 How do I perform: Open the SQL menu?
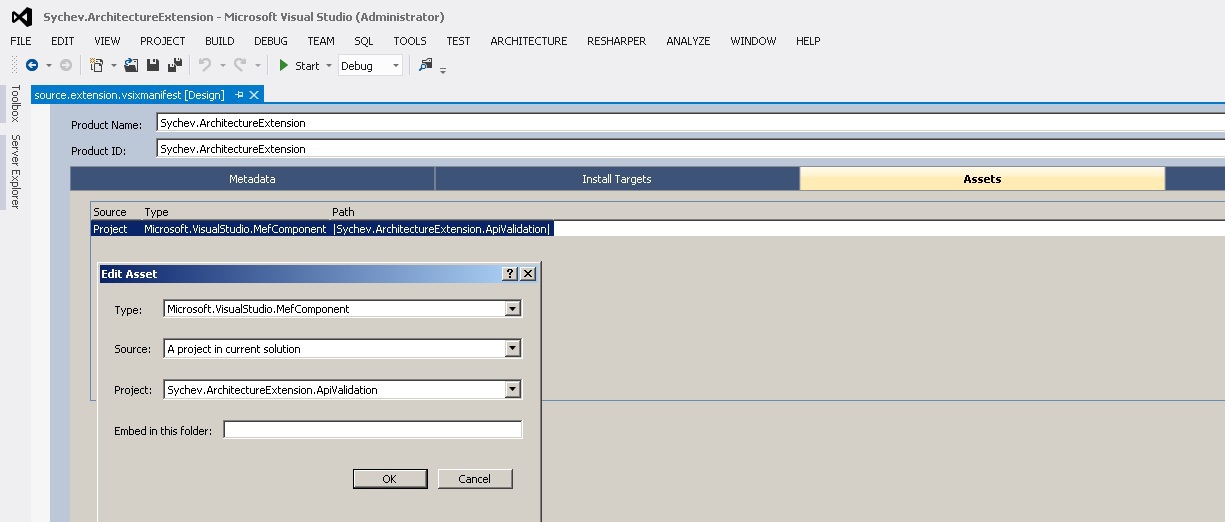click(364, 41)
